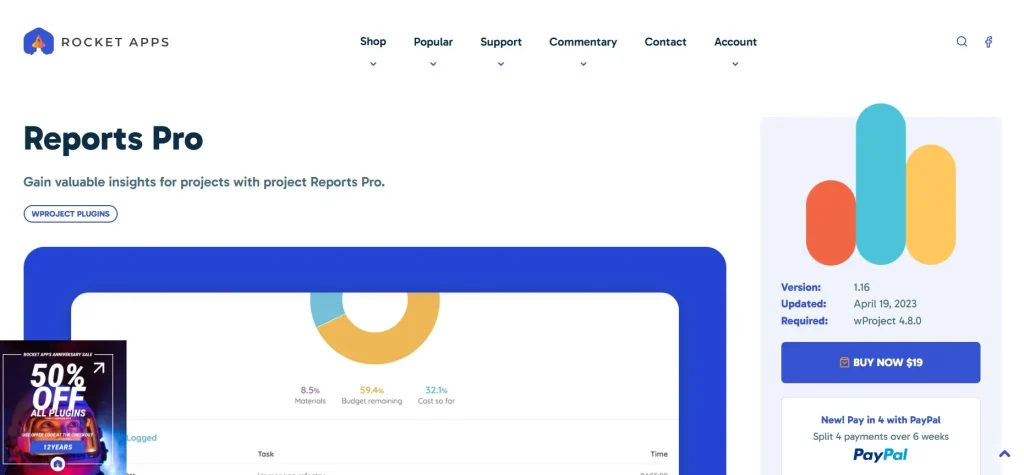The width and height of the screenshot is (1024, 475).
Task: Click the arrow icon on 50% OFF banner
Action: (x=99, y=369)
